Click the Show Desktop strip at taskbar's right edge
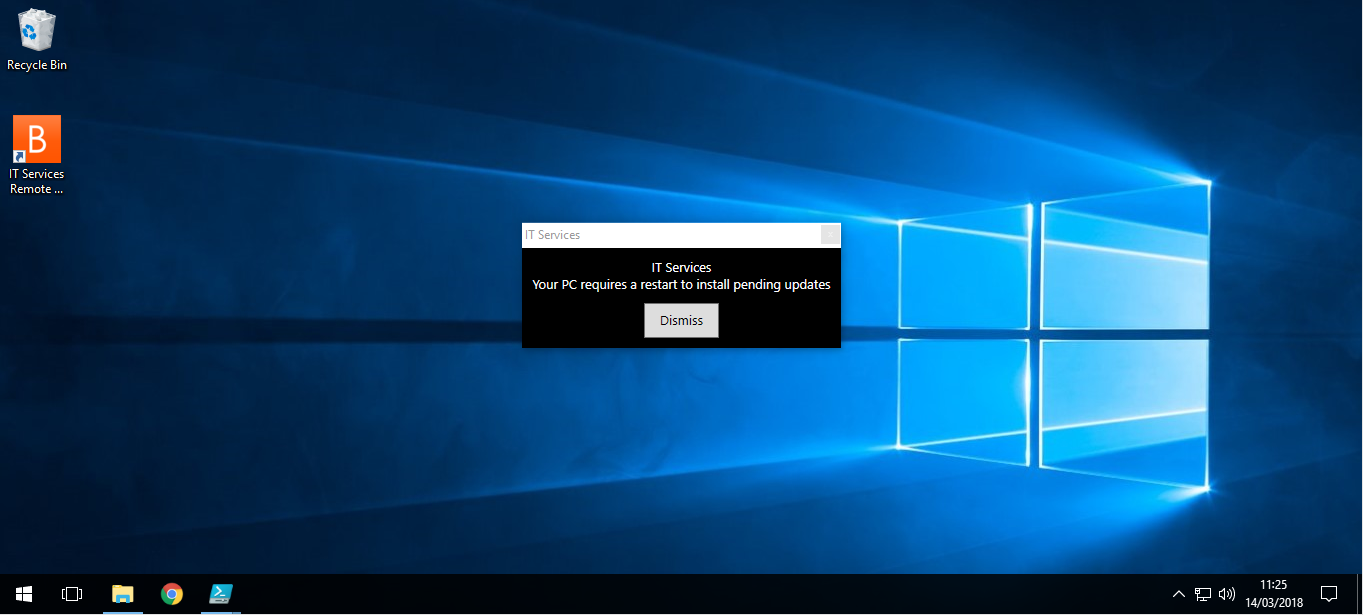Screen dimensions: 1364x615 pos(1361,593)
